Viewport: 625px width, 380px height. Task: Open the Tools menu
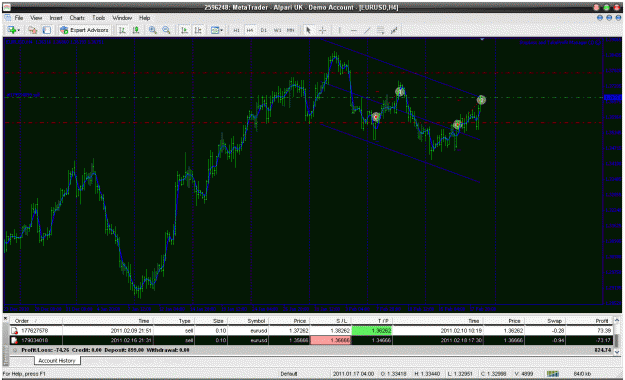pos(98,18)
